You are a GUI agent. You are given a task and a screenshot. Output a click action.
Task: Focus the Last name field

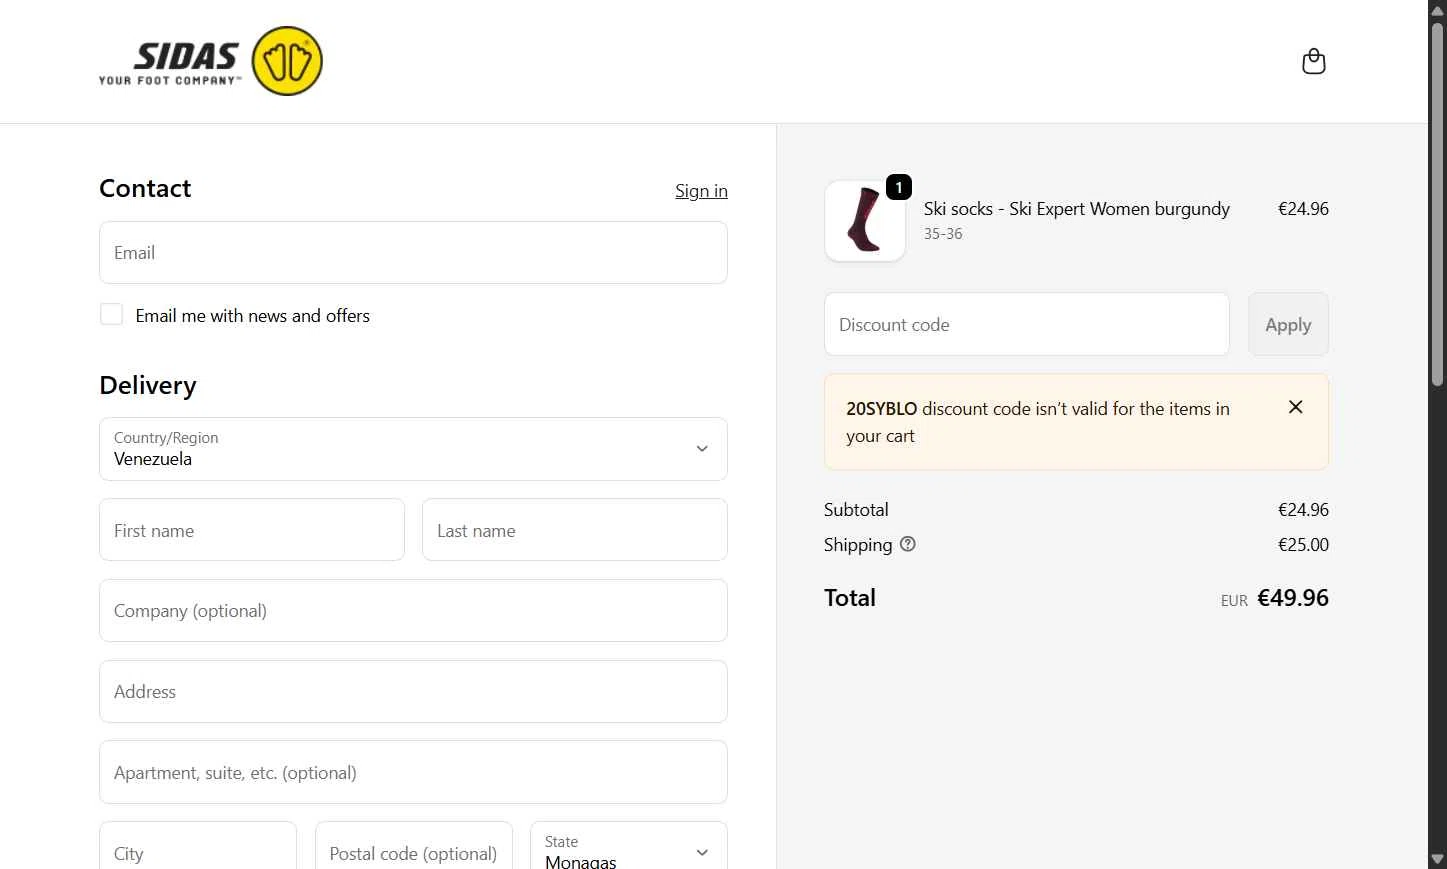click(x=575, y=530)
